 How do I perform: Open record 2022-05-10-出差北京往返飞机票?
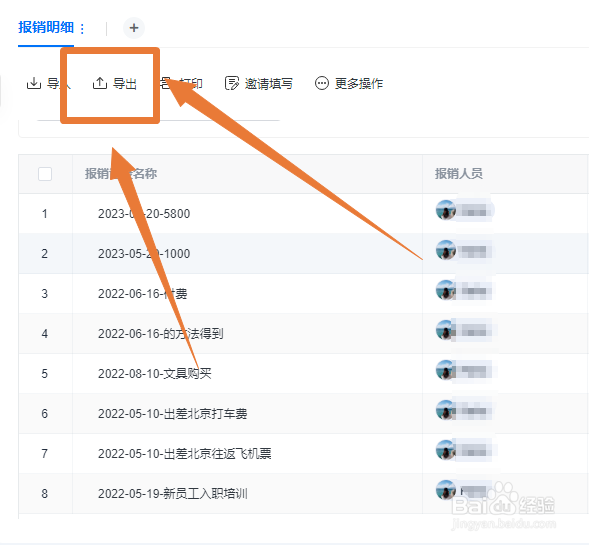click(184, 453)
